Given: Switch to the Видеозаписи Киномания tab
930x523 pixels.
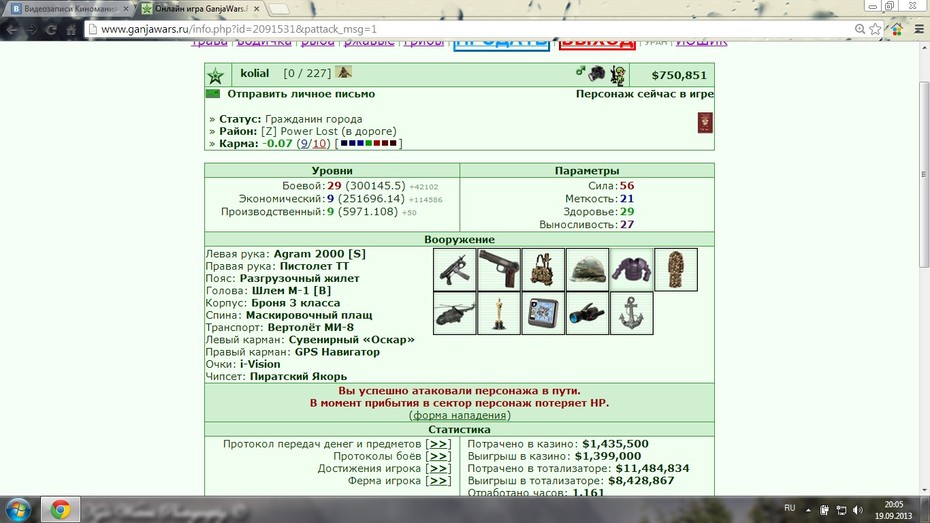Looking at the screenshot, I should 70,9.
